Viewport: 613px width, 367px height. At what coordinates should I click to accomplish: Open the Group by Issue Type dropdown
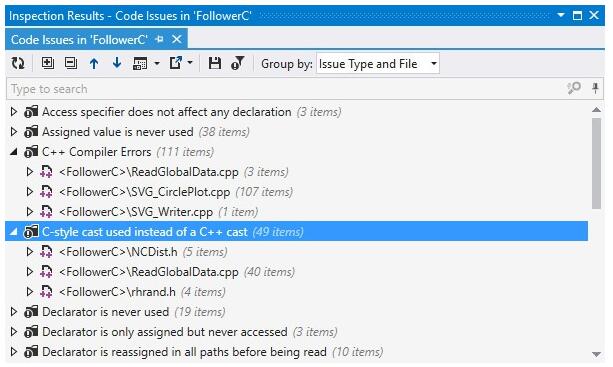coord(378,64)
